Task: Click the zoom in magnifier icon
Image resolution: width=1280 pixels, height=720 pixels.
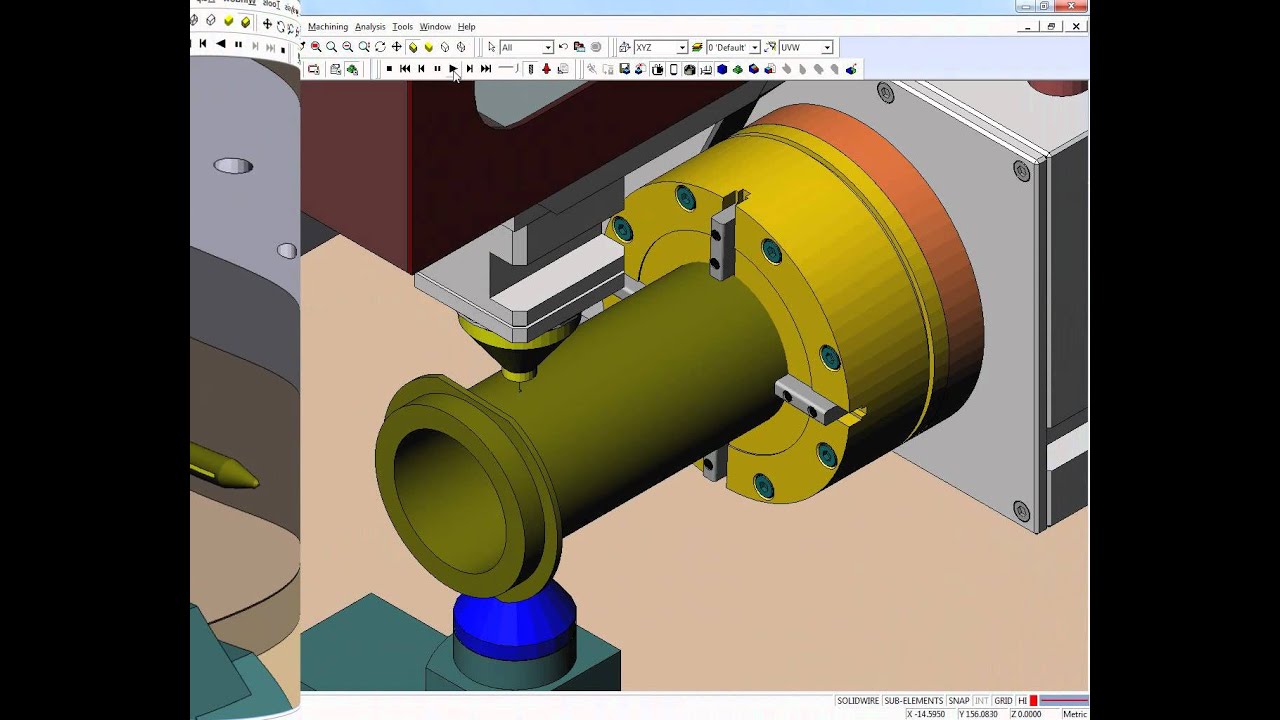Action: pyautogui.click(x=332, y=47)
